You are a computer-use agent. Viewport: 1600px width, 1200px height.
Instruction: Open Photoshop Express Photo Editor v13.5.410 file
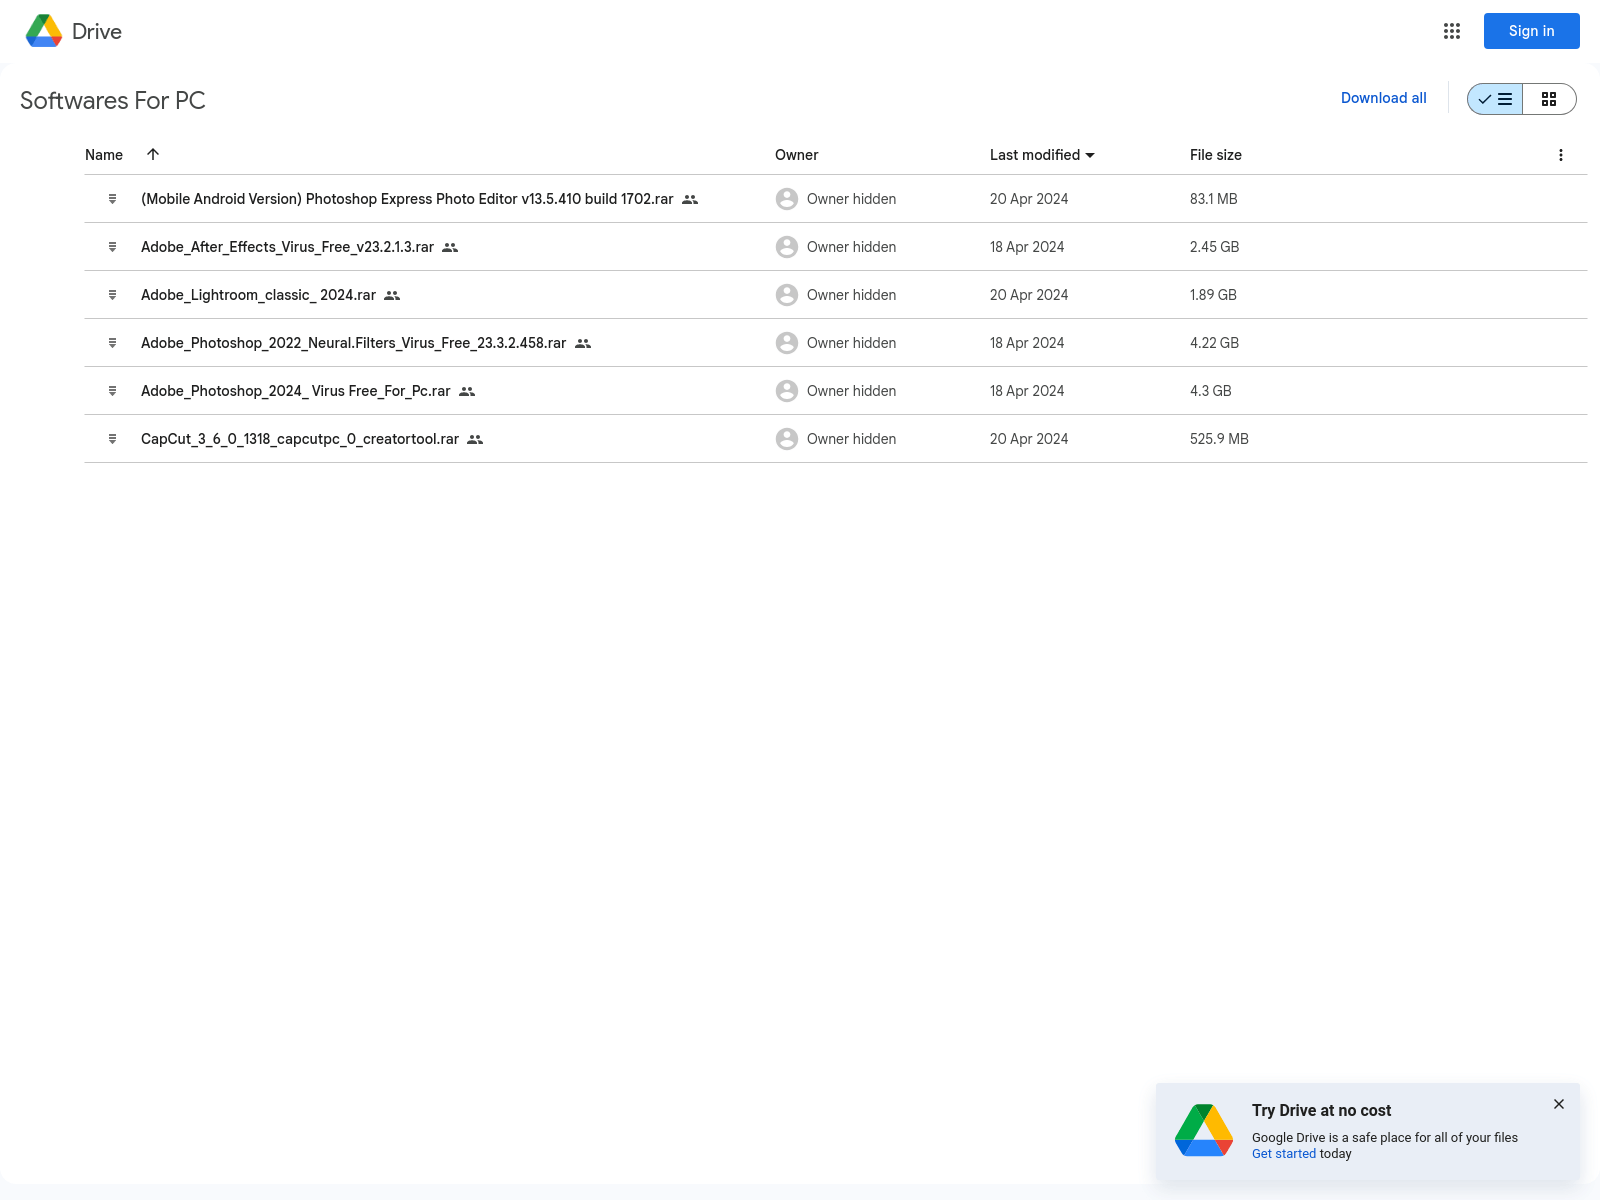pyautogui.click(x=407, y=199)
